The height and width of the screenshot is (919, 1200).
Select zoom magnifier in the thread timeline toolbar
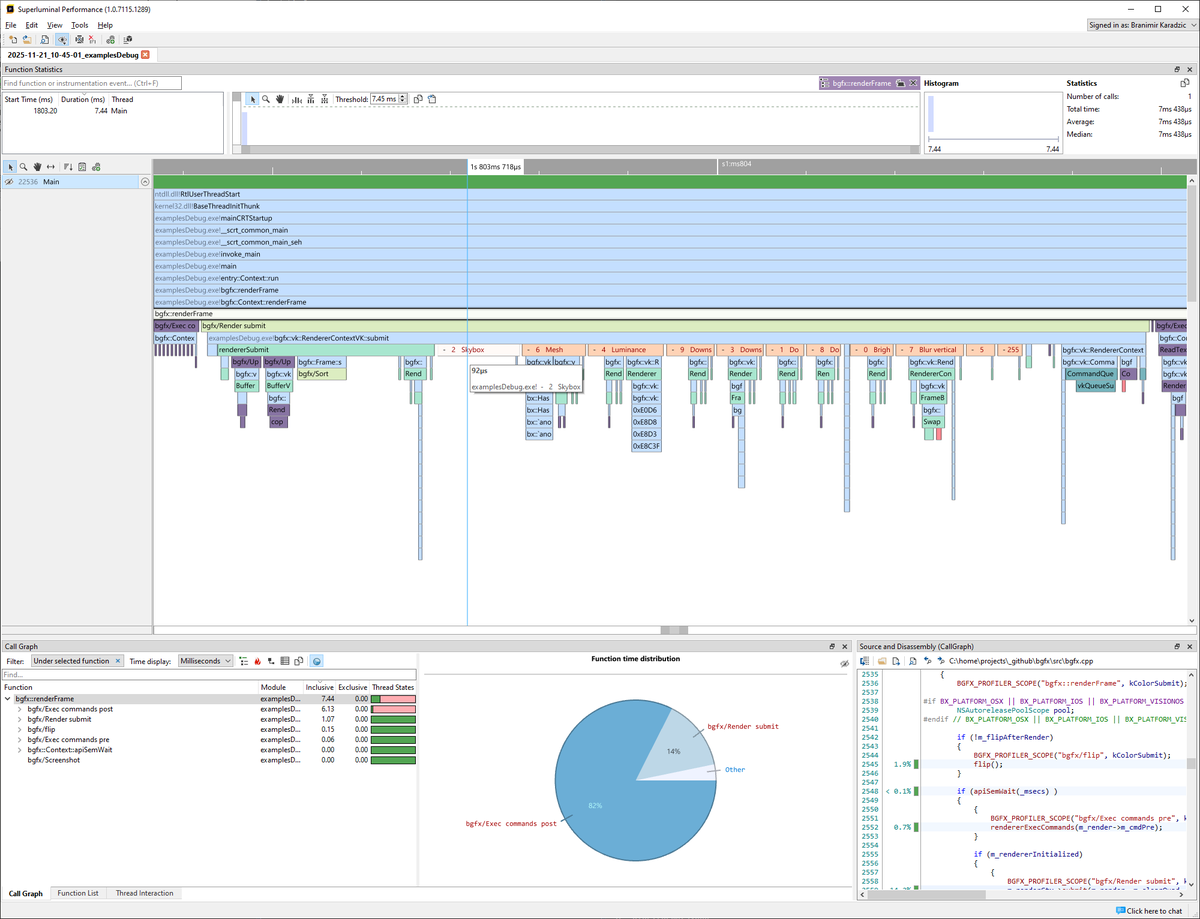(23, 167)
